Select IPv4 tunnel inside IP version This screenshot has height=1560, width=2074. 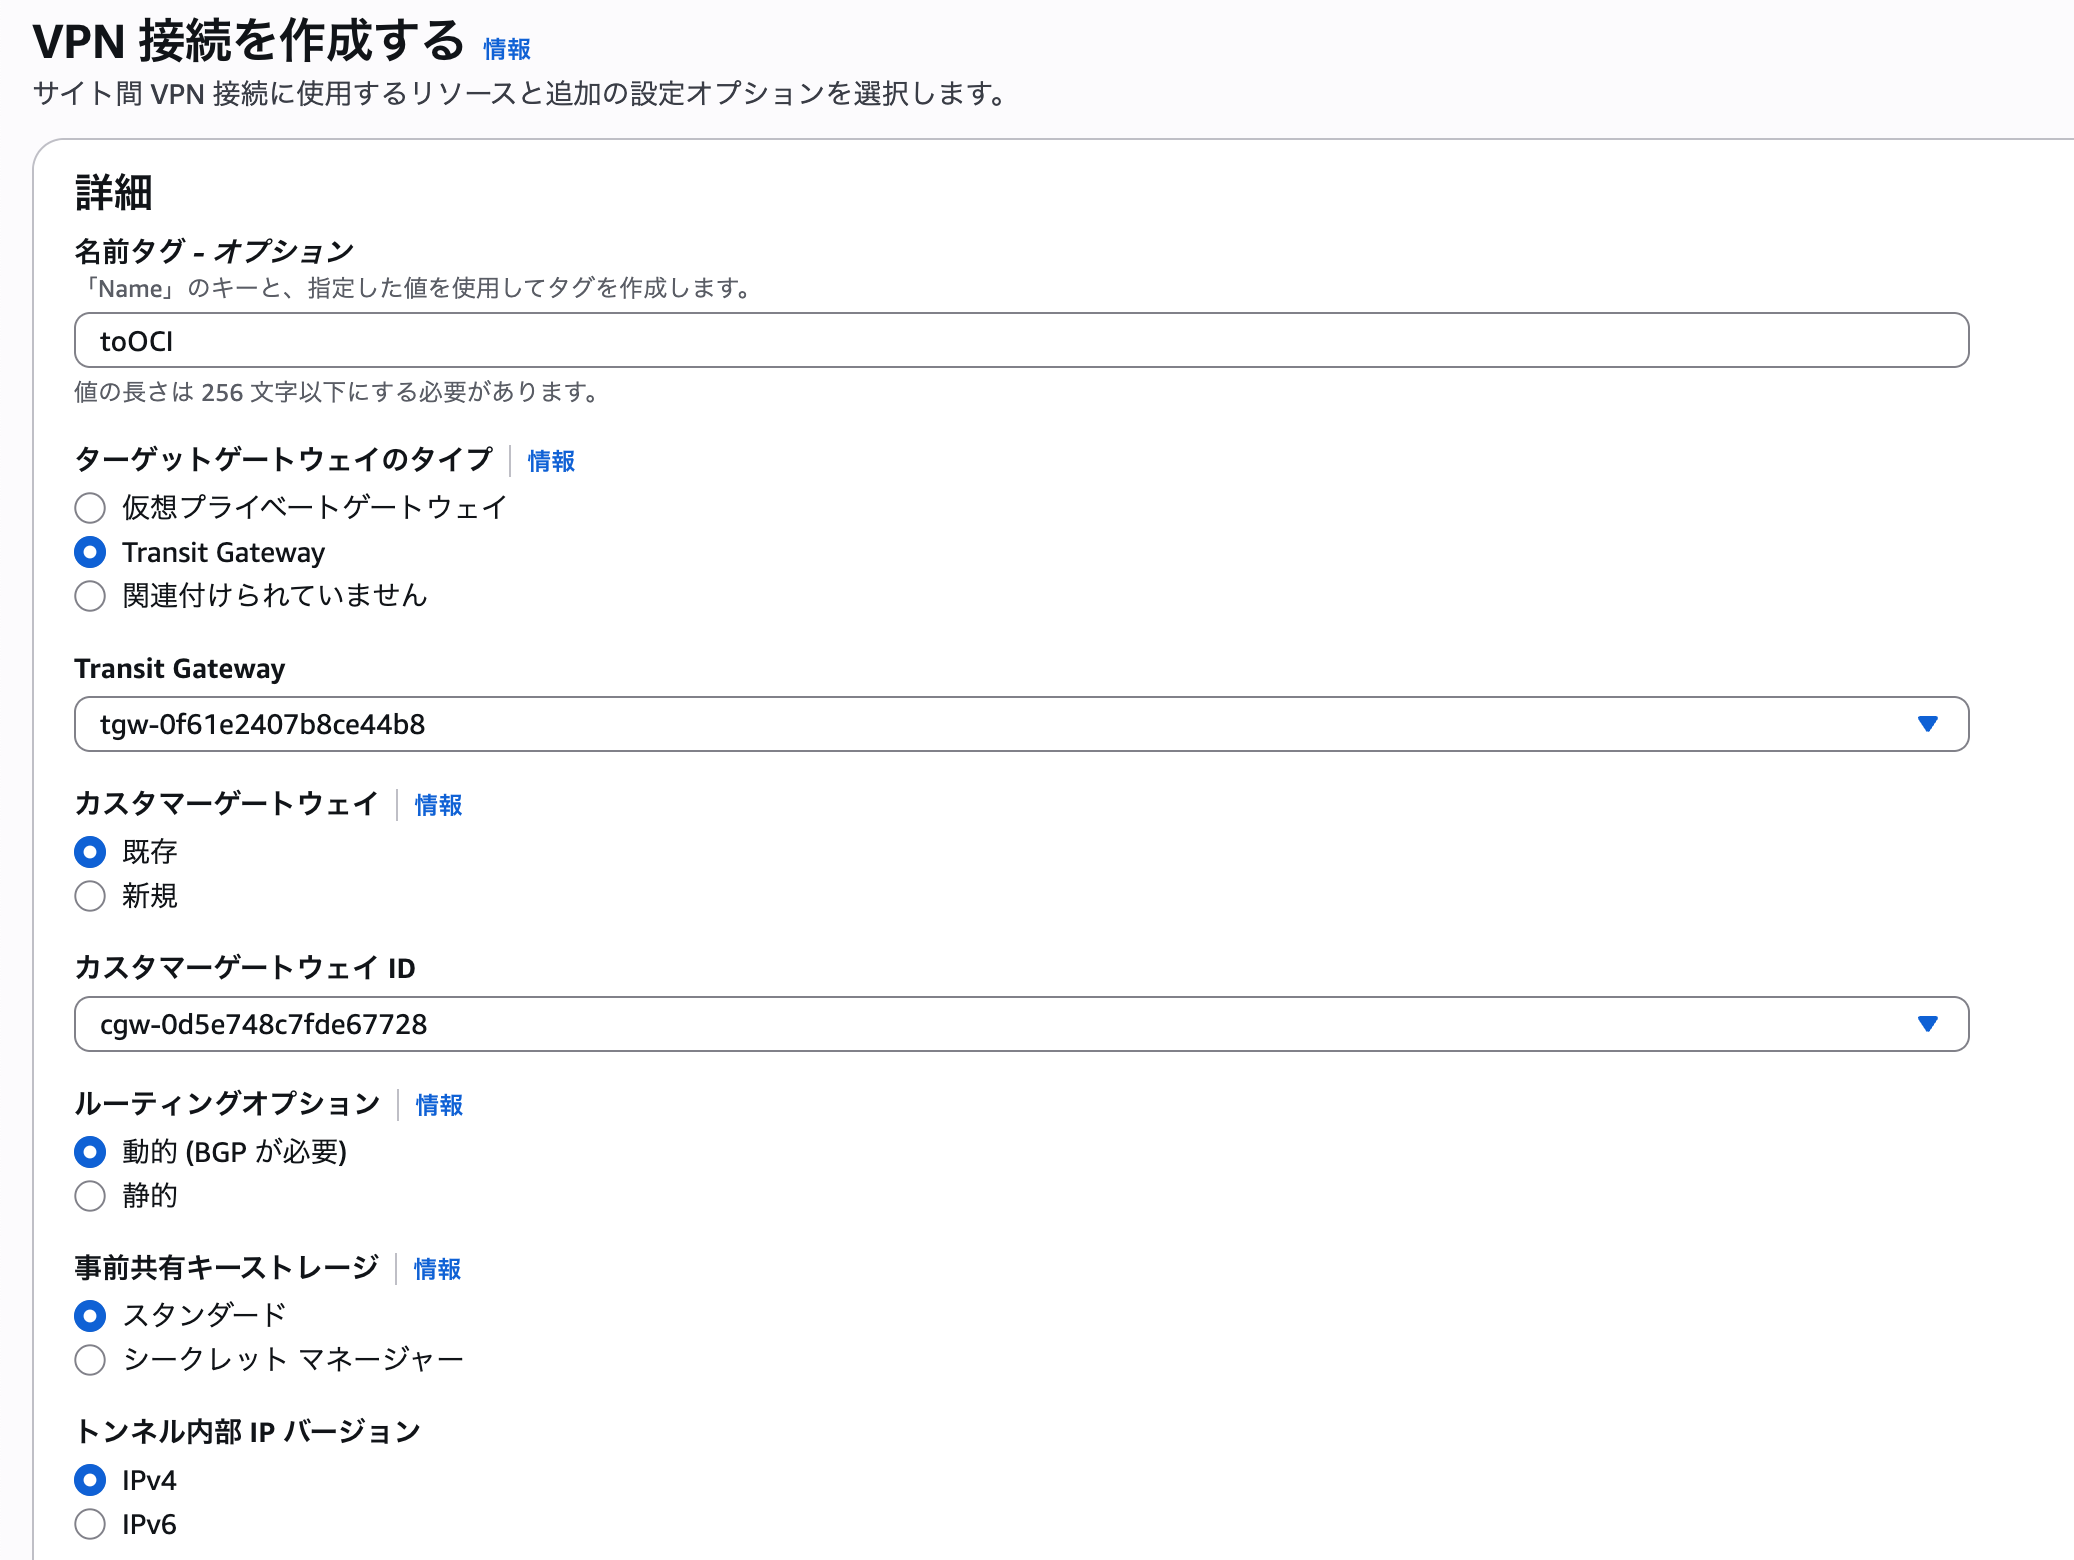[90, 1480]
